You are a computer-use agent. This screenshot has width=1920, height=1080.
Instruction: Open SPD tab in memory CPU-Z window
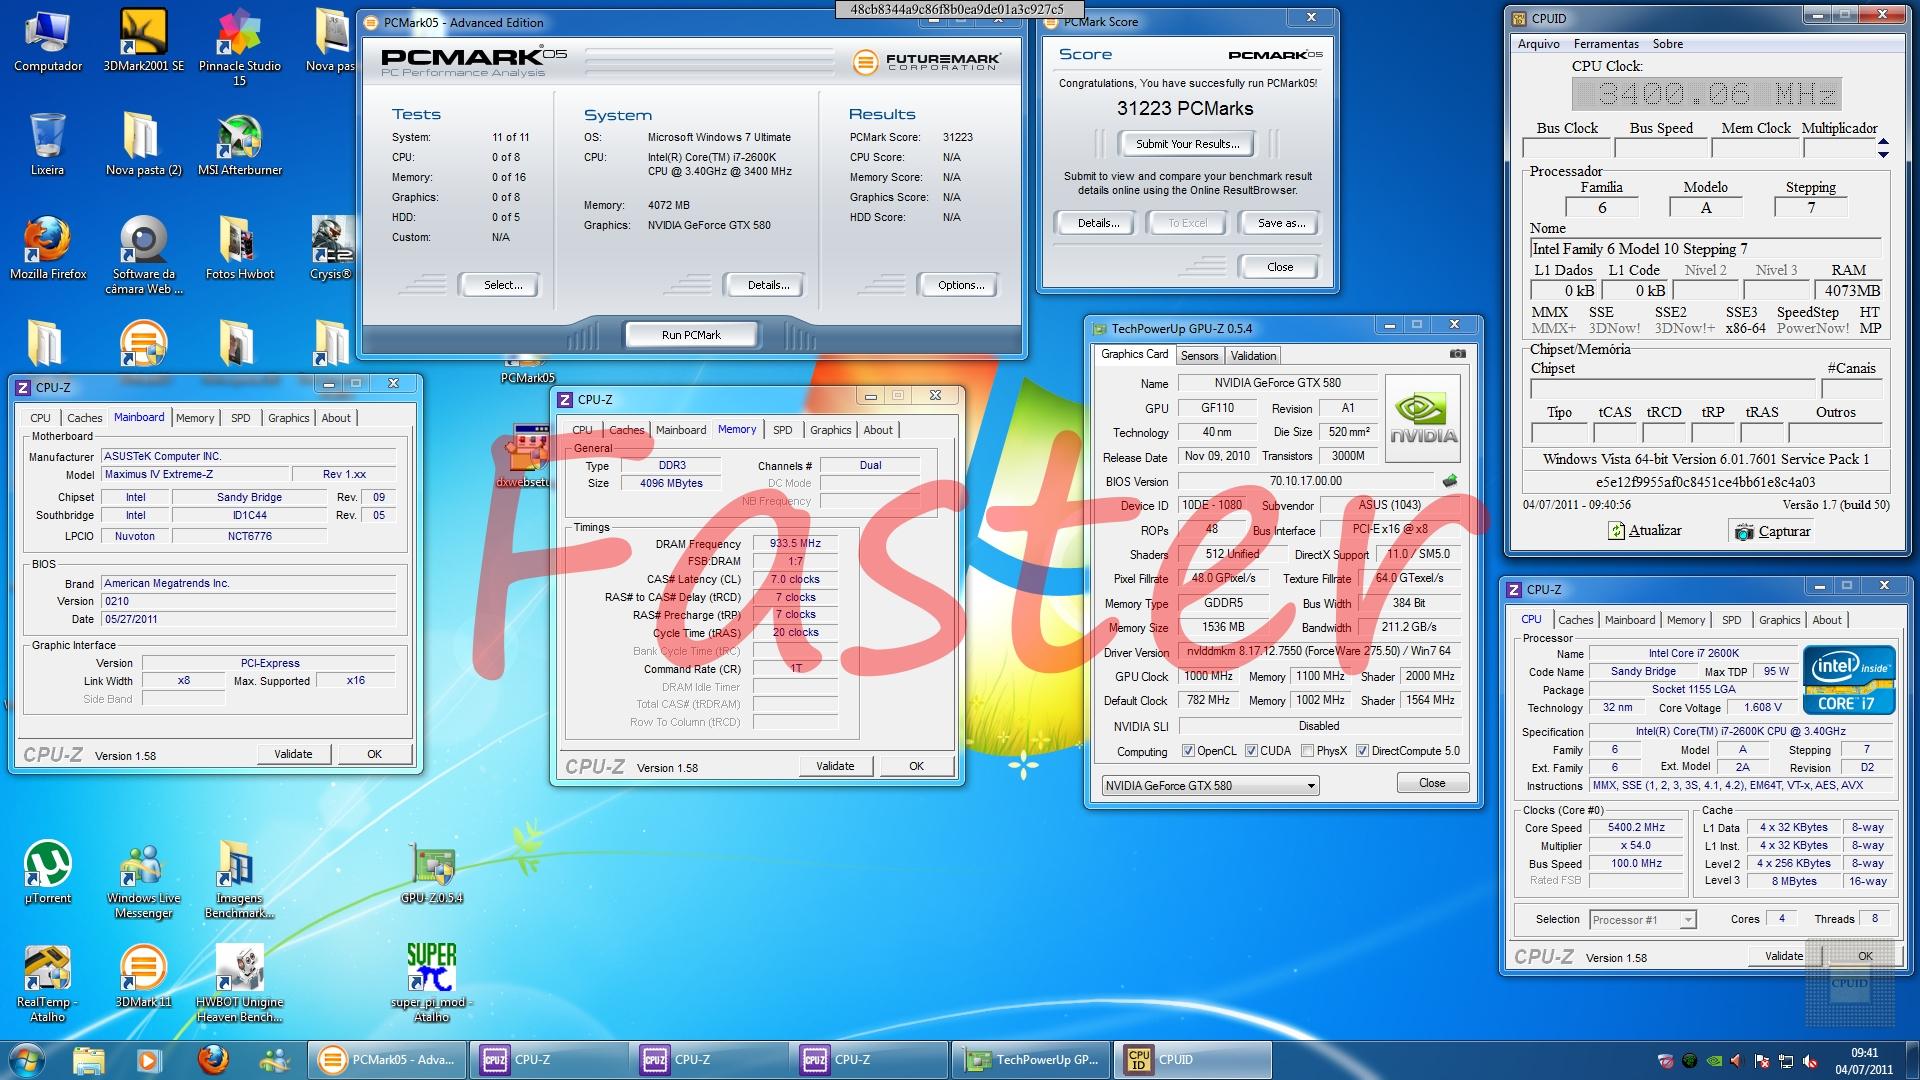click(x=783, y=430)
